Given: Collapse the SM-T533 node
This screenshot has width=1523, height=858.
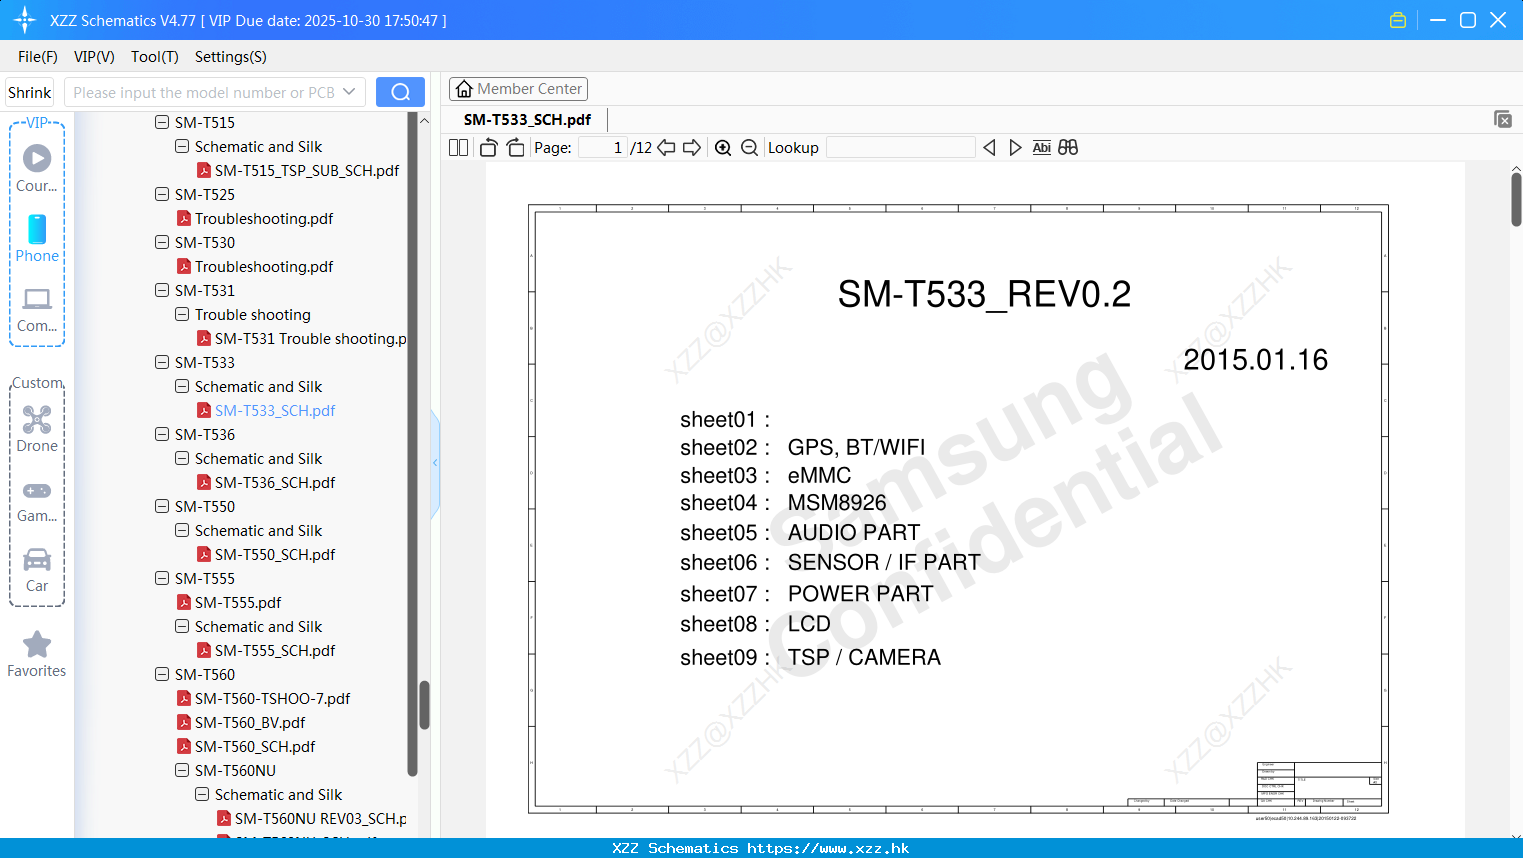Looking at the screenshot, I should 162,362.
